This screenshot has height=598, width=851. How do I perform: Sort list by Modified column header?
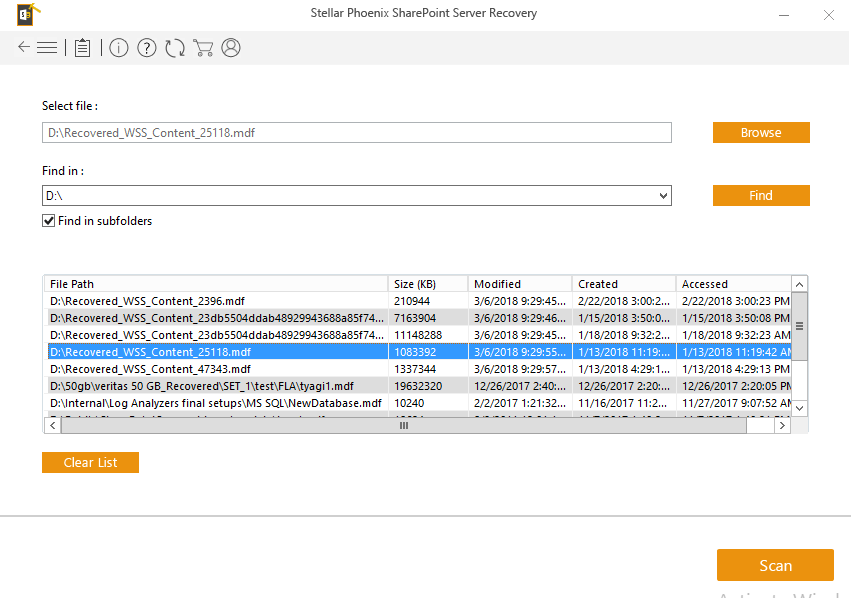tap(520, 284)
